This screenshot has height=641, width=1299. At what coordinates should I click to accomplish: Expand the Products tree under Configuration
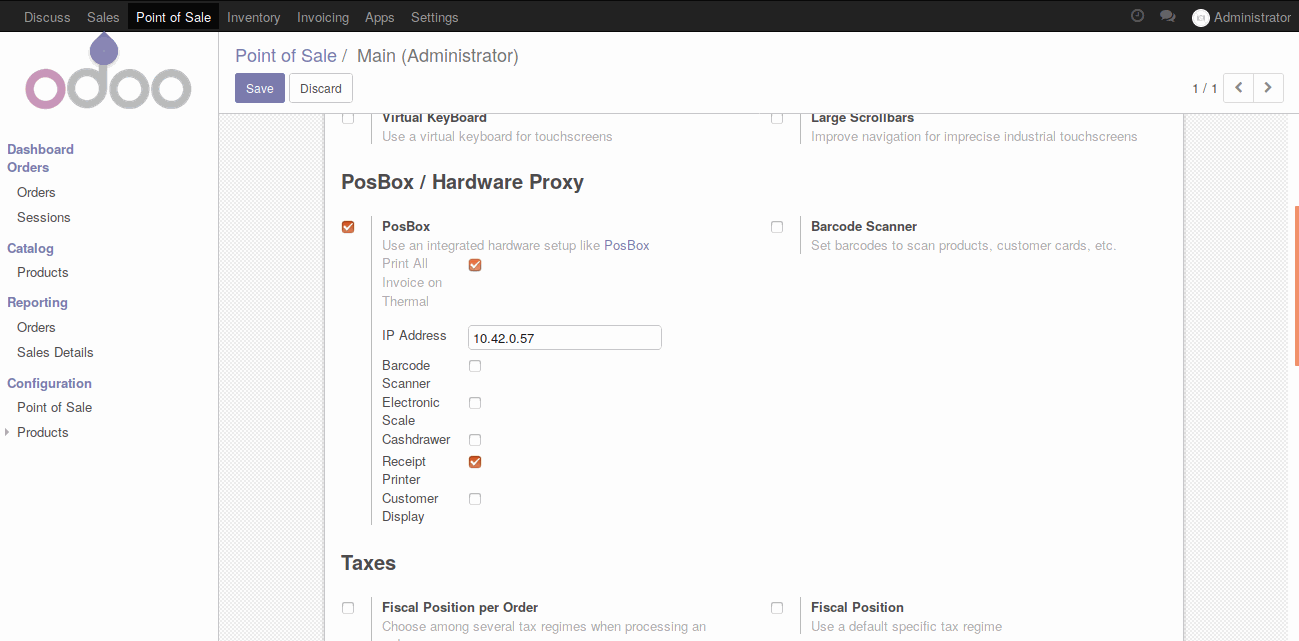9,432
